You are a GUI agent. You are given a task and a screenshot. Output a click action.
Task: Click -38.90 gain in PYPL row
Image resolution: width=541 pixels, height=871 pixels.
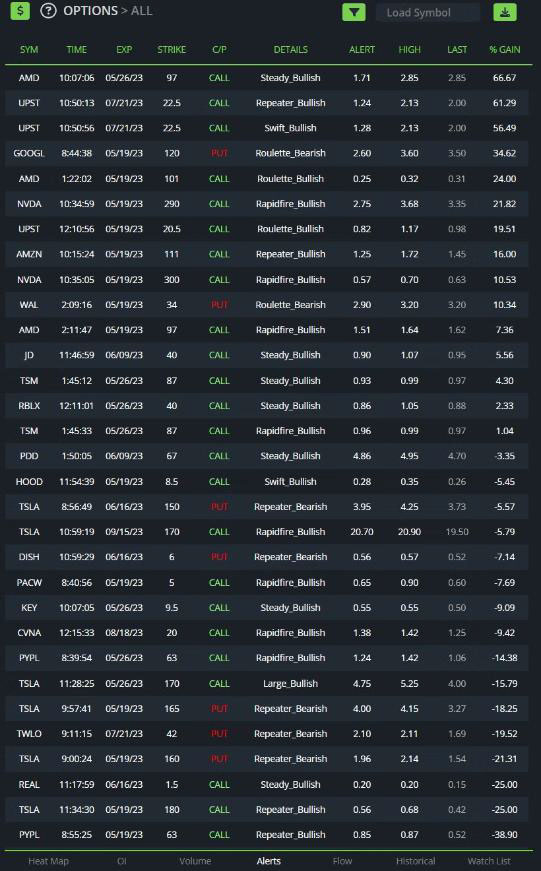pos(504,835)
